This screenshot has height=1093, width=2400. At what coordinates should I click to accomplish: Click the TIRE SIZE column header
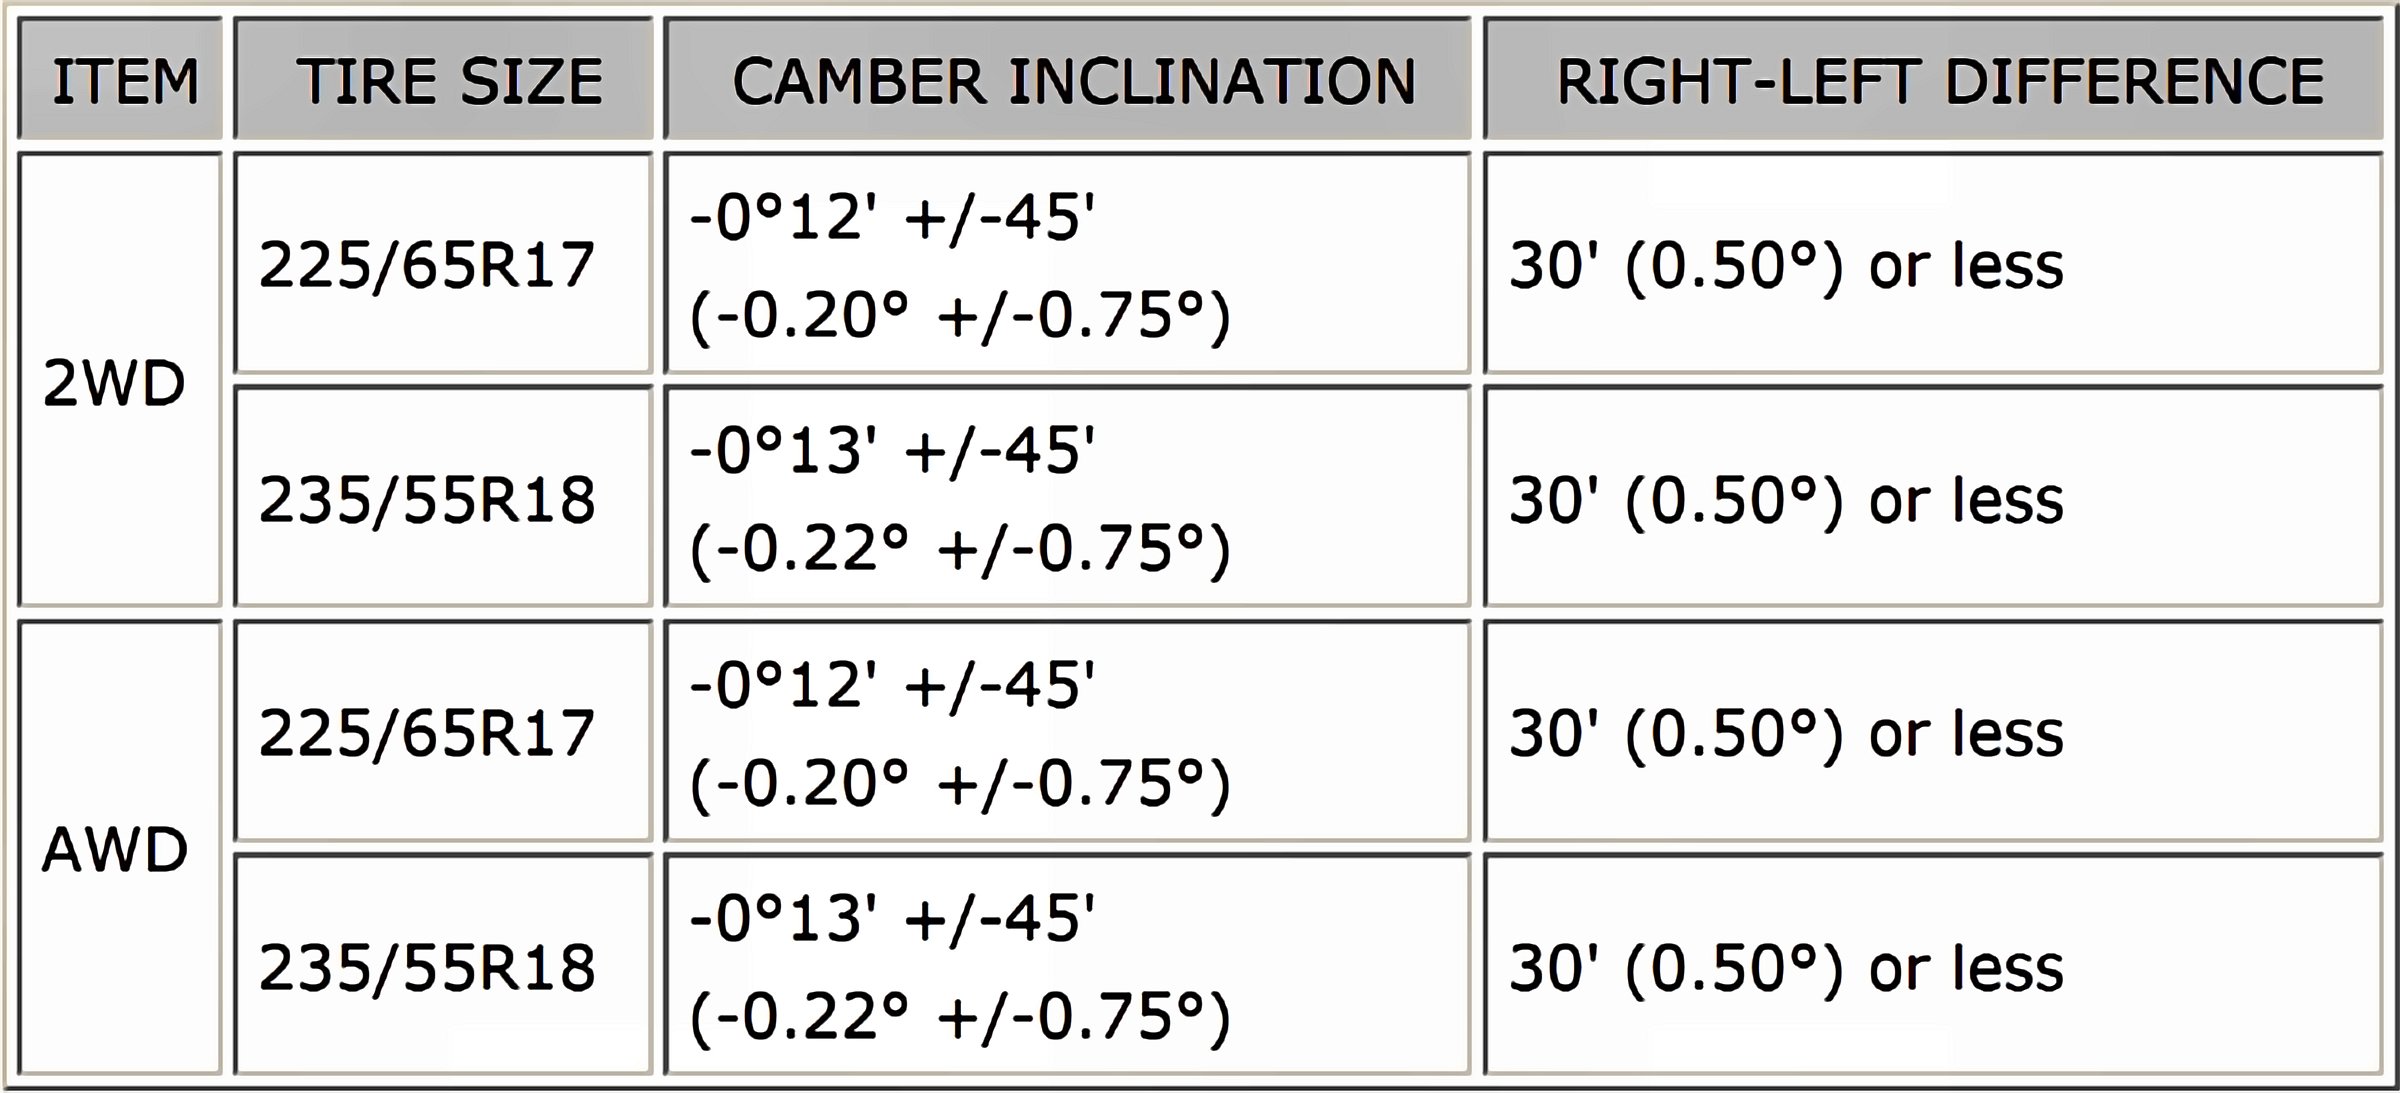click(443, 78)
